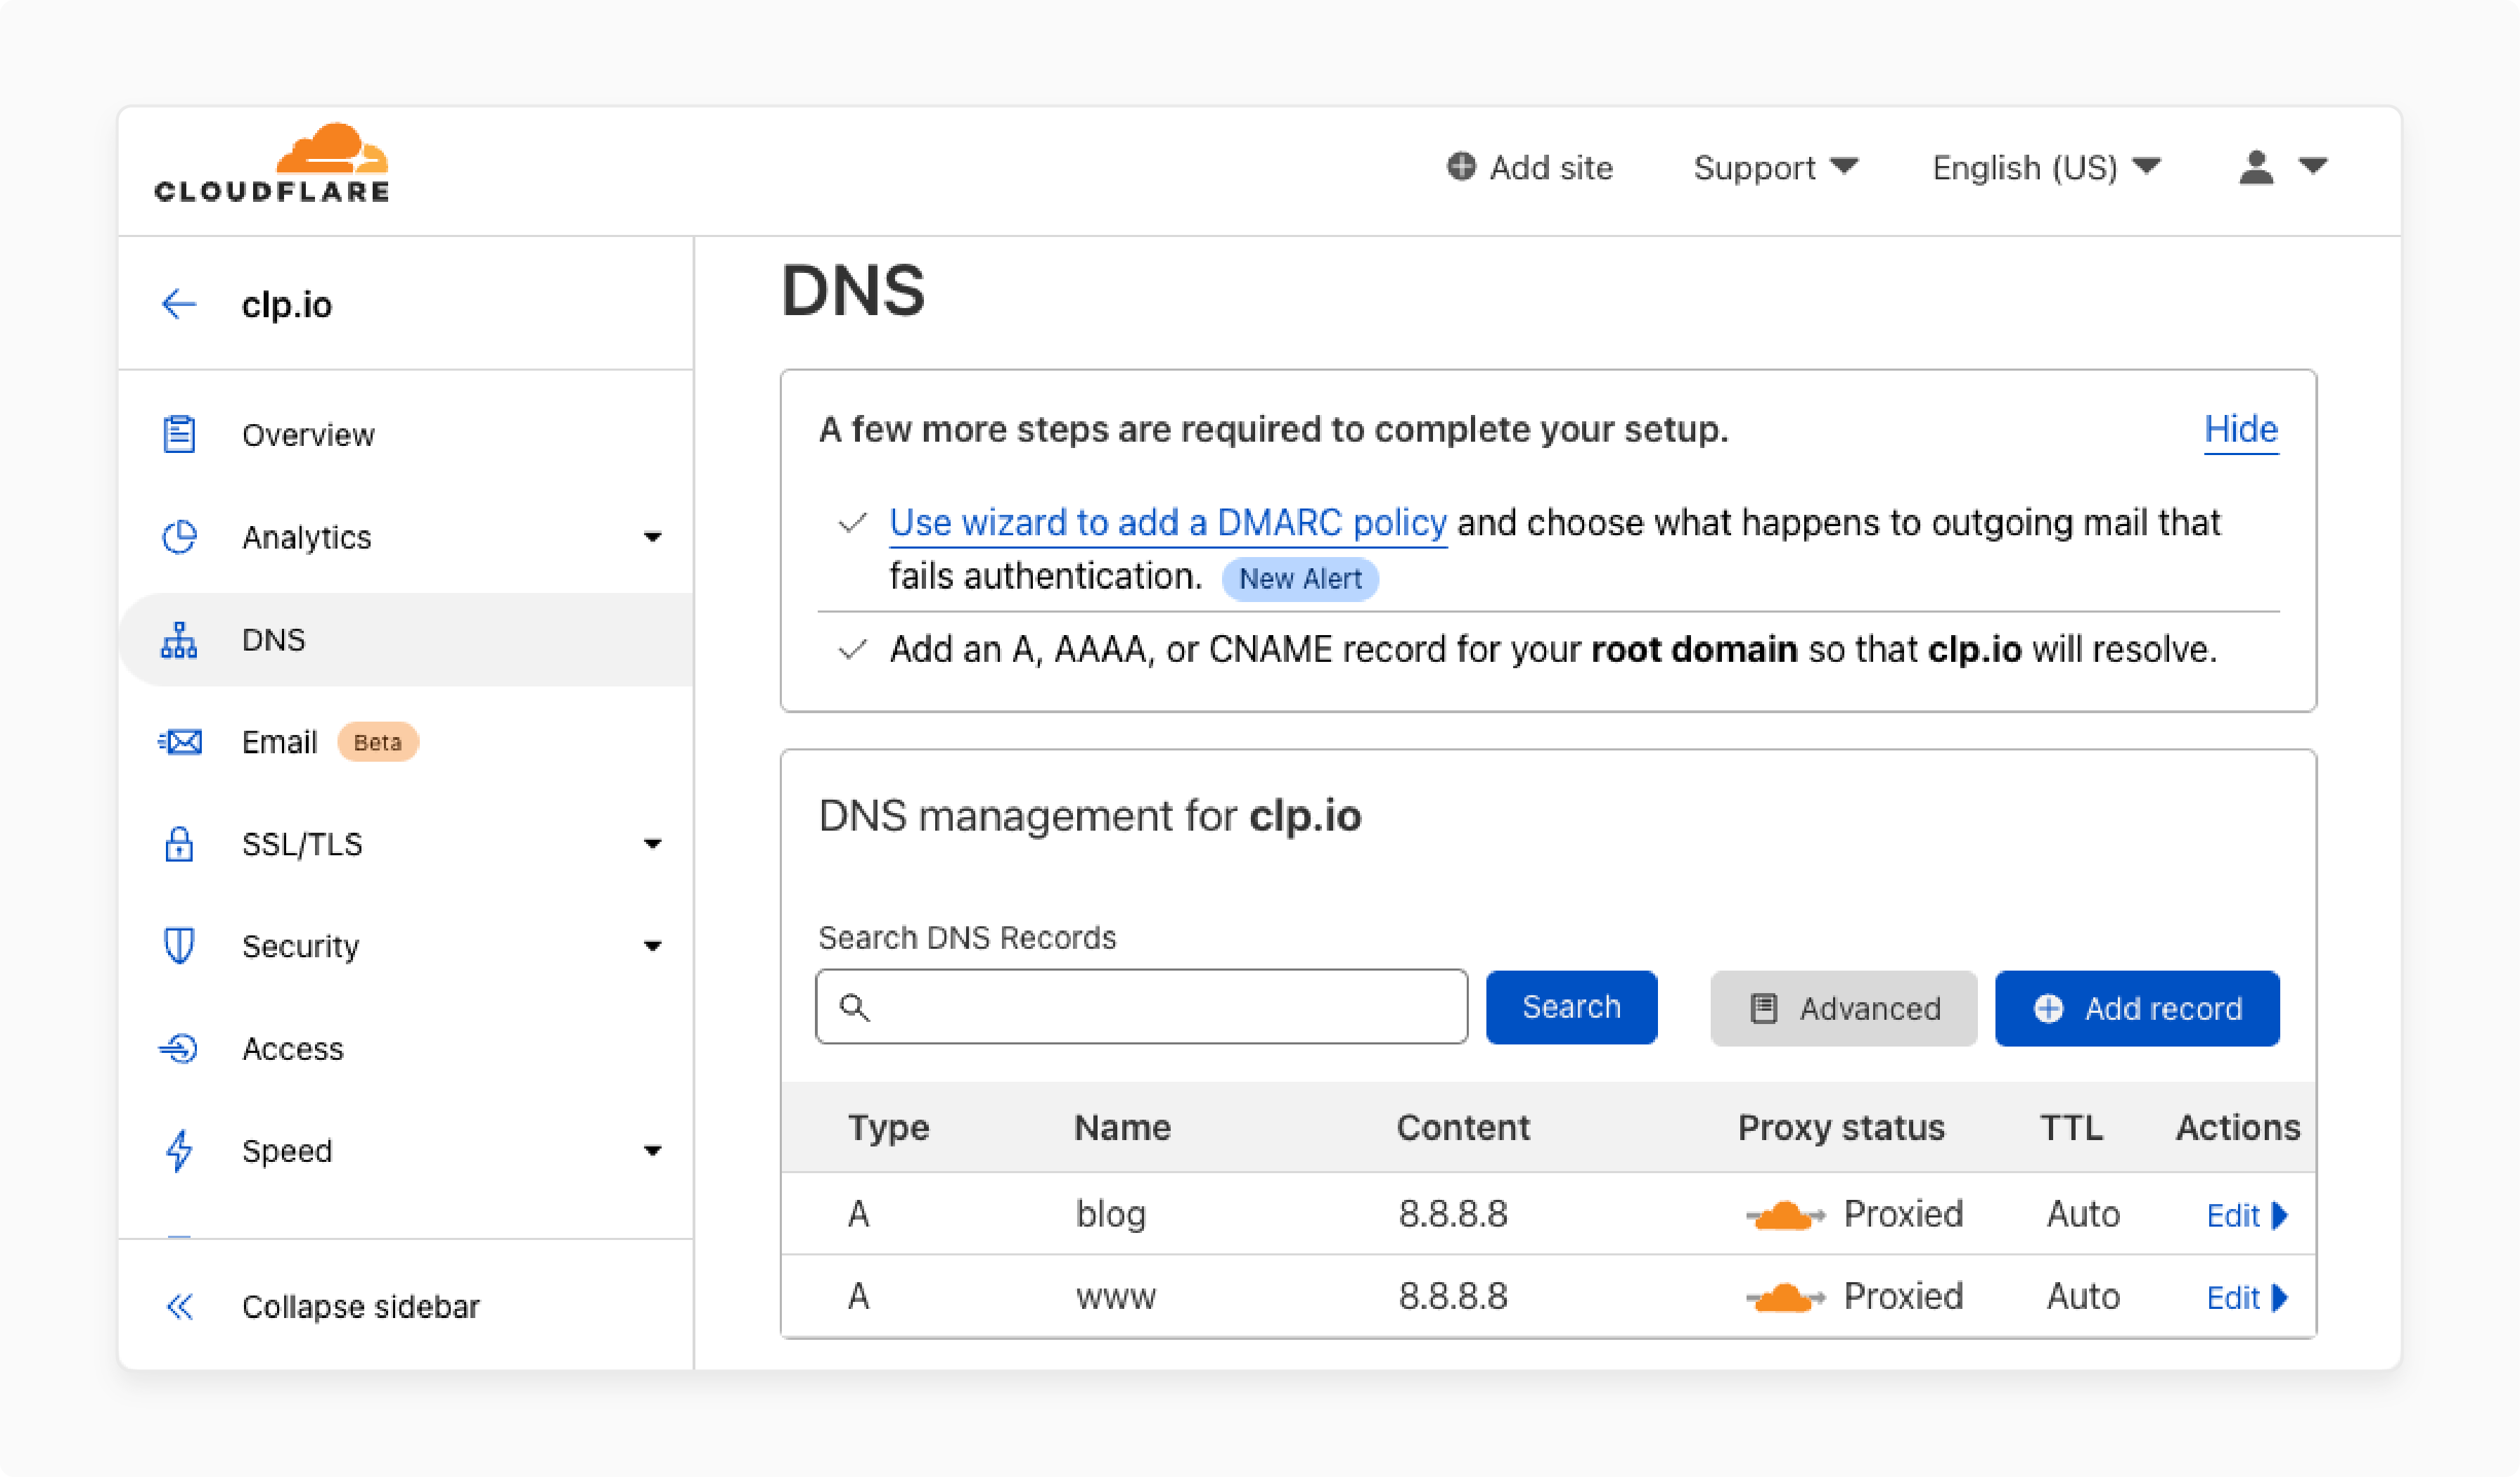Hide the setup steps notice
The width and height of the screenshot is (2520, 1477).
(2241, 430)
